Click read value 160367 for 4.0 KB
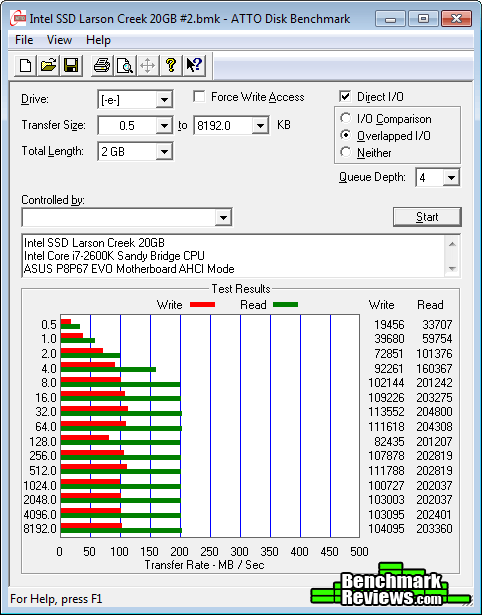The image size is (482, 615). (x=434, y=369)
